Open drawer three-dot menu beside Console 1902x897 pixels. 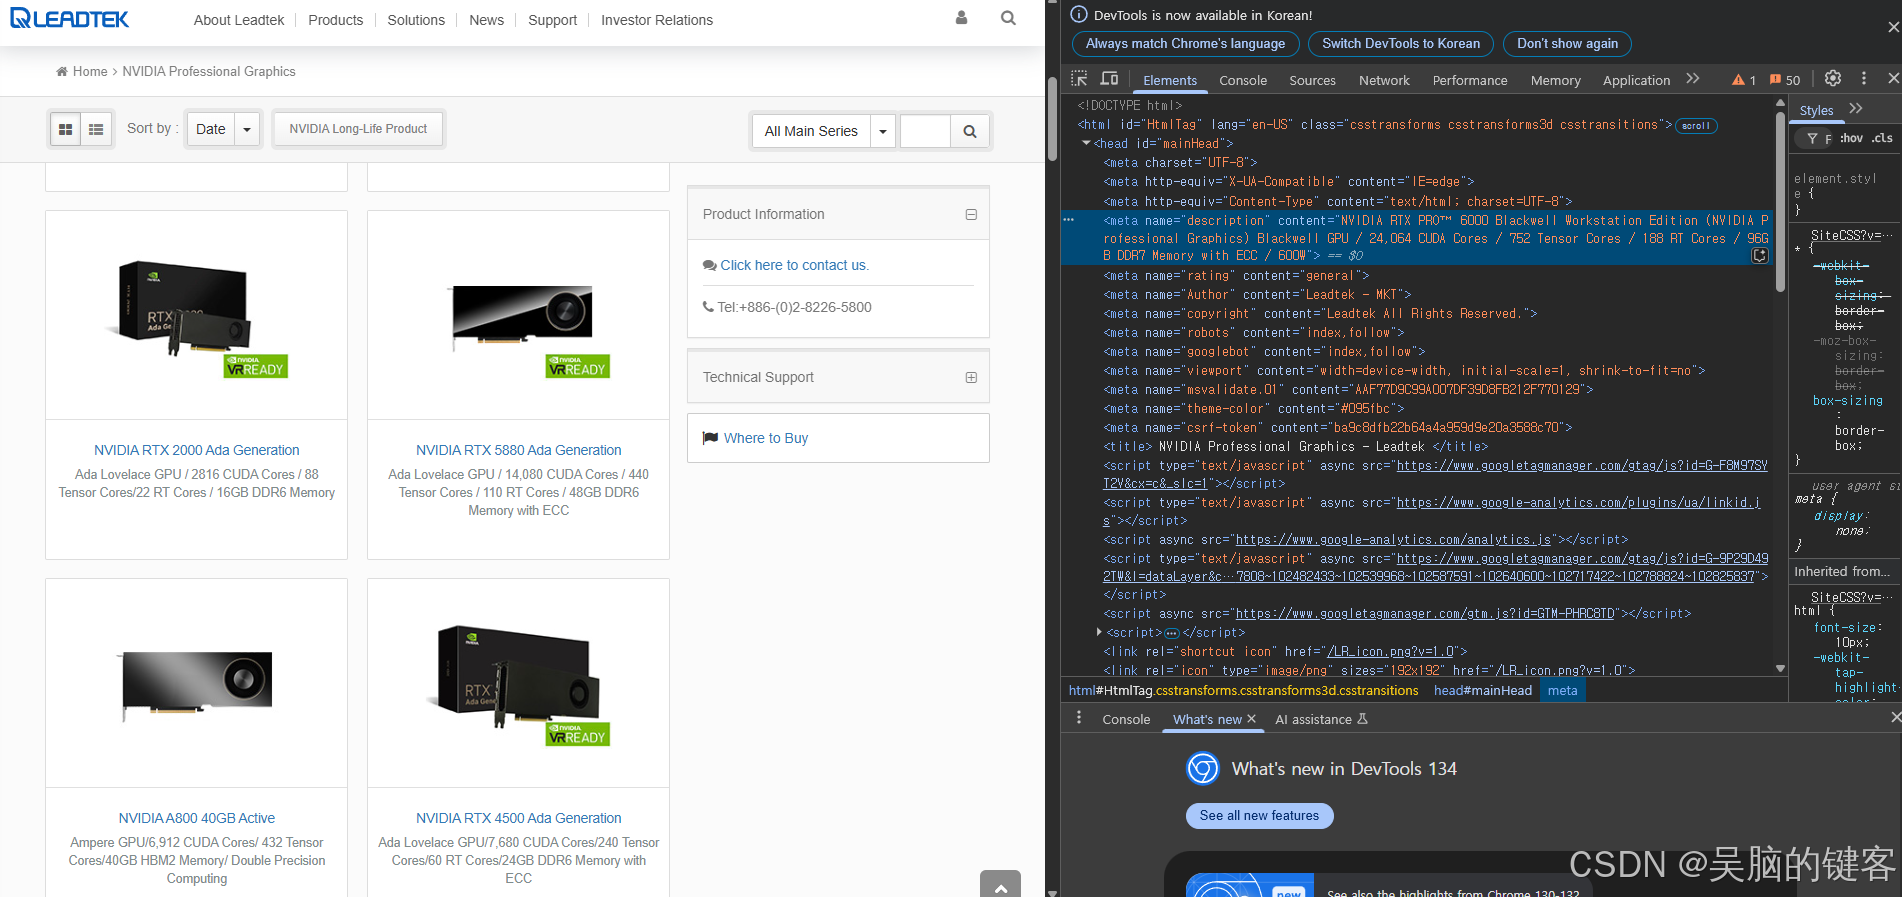point(1078,718)
